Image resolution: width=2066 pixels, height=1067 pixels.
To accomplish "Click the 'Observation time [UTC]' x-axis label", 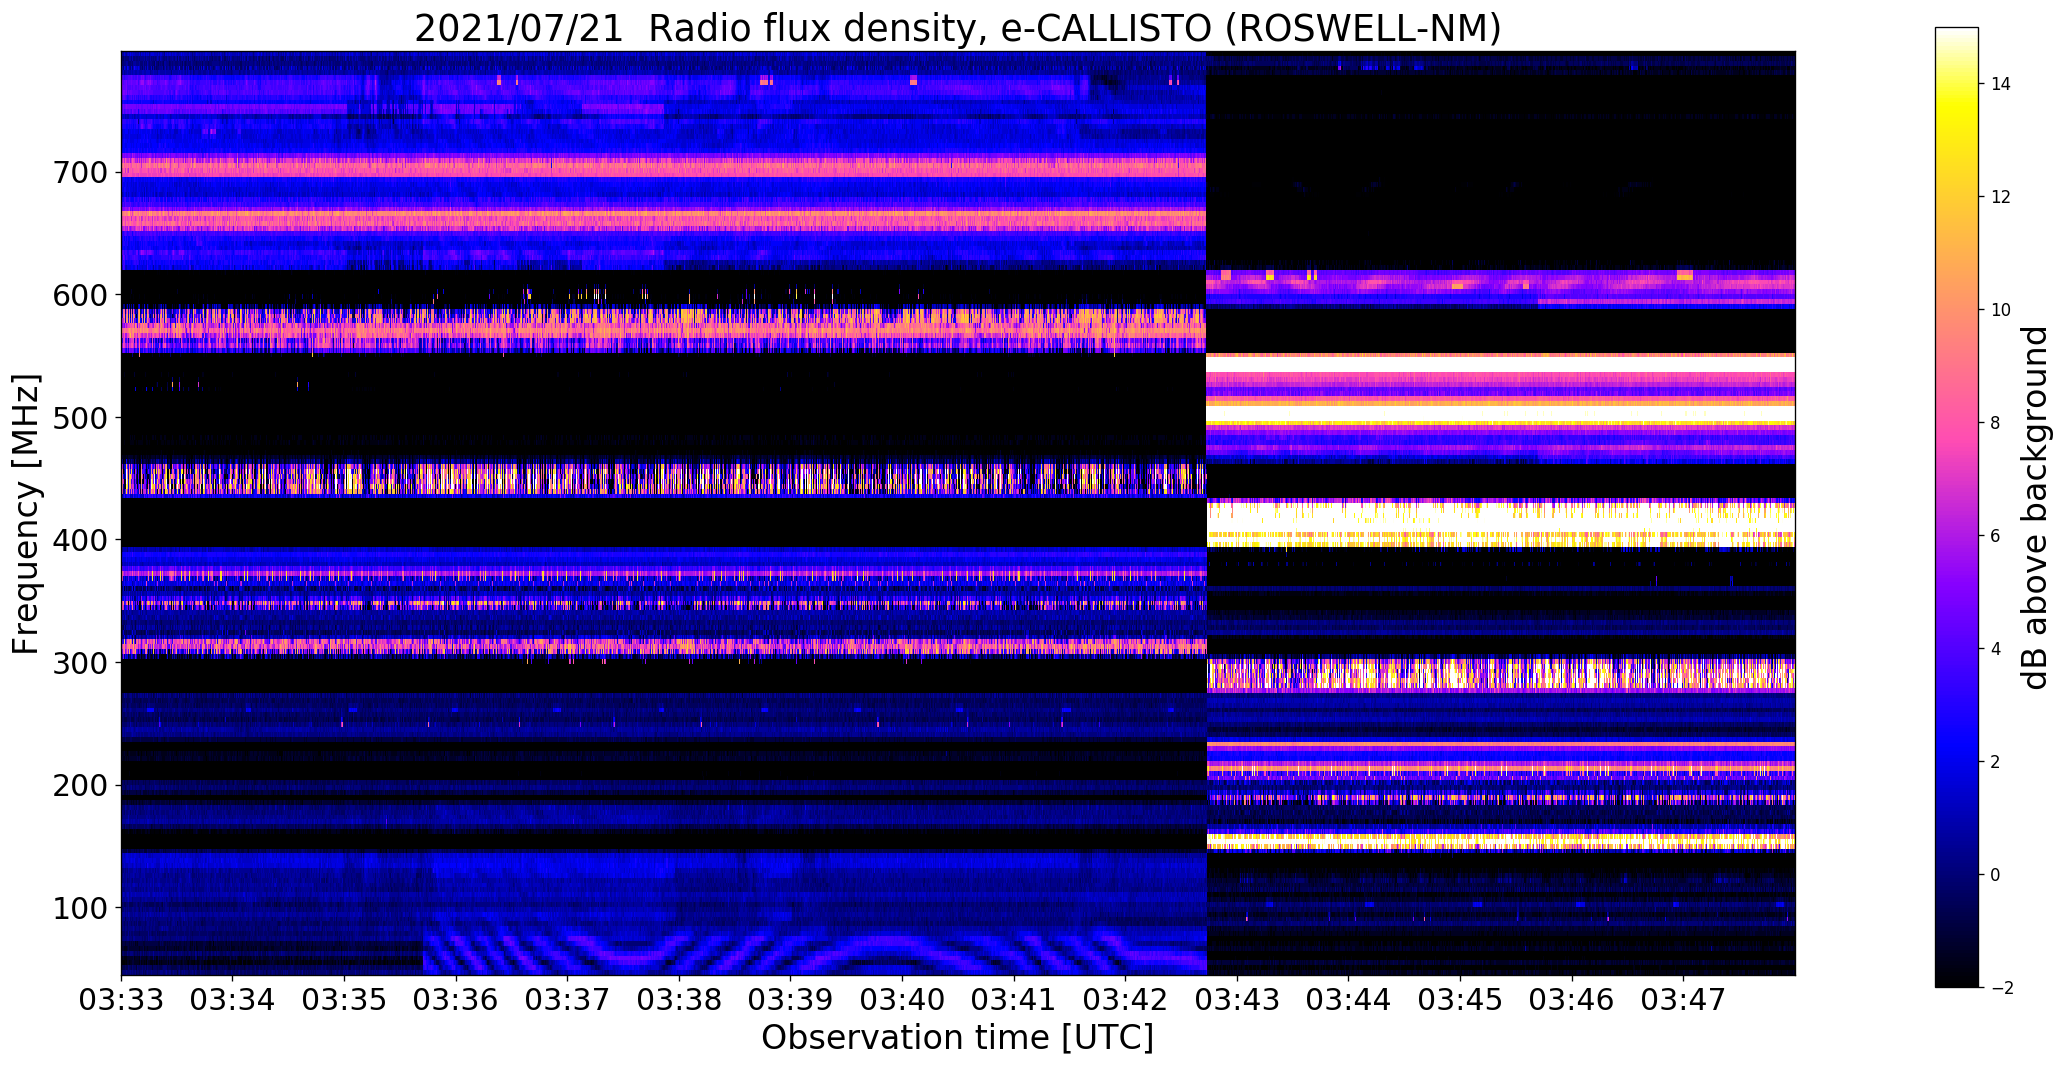I will click(x=958, y=1038).
